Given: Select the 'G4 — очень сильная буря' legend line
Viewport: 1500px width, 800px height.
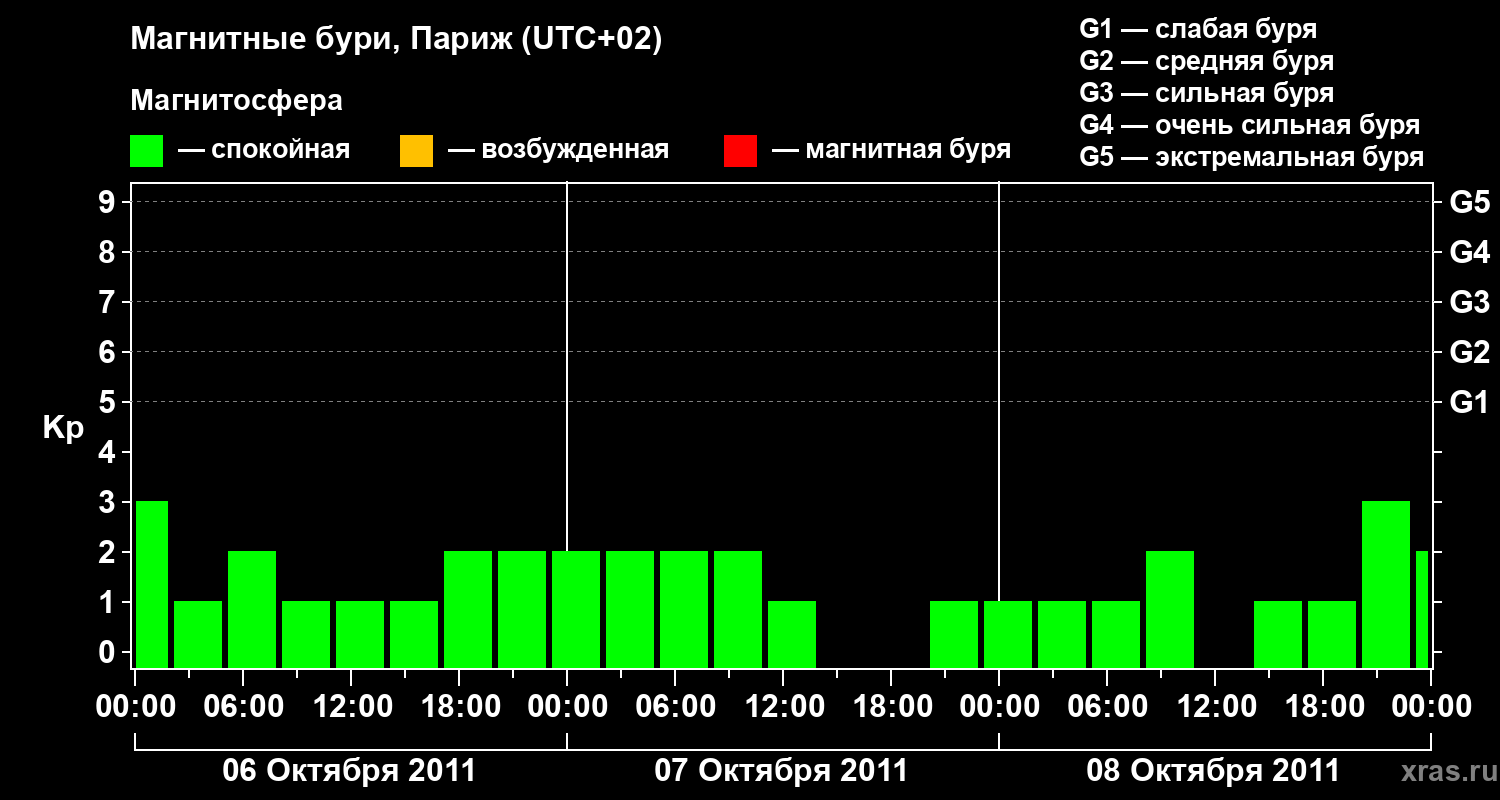Looking at the screenshot, I should 1250,125.
